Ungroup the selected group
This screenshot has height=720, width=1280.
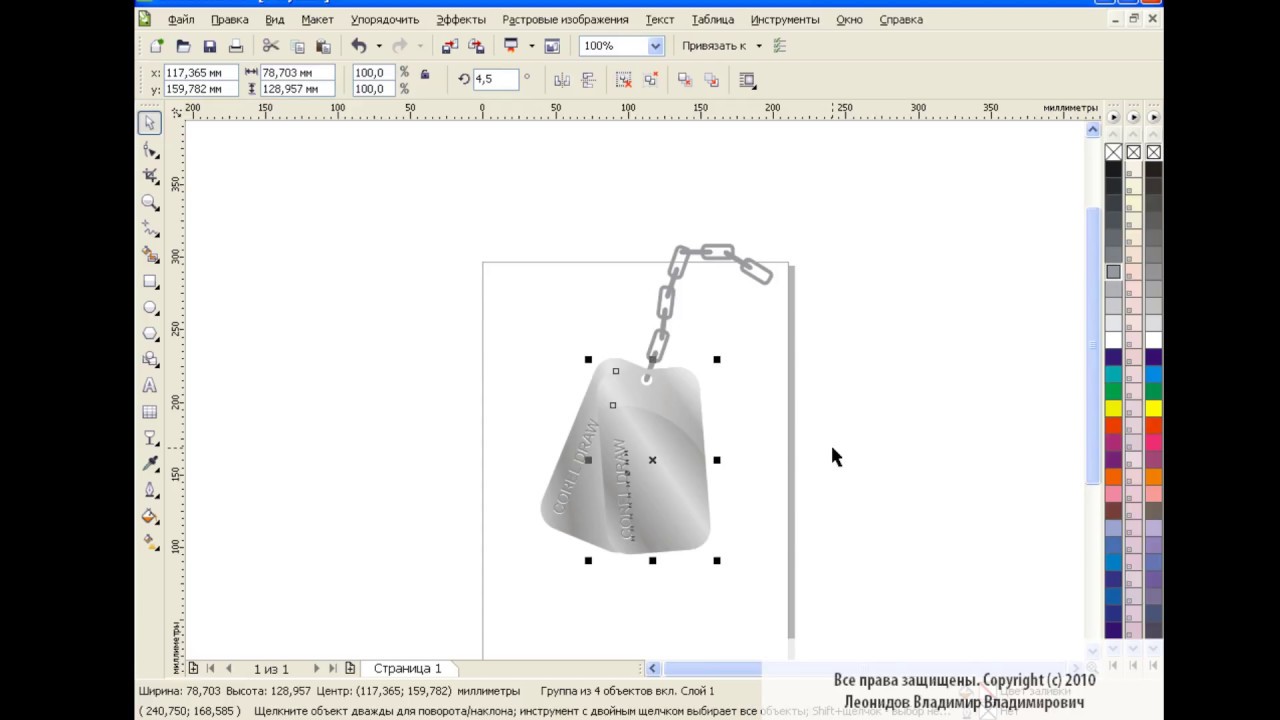pos(624,80)
